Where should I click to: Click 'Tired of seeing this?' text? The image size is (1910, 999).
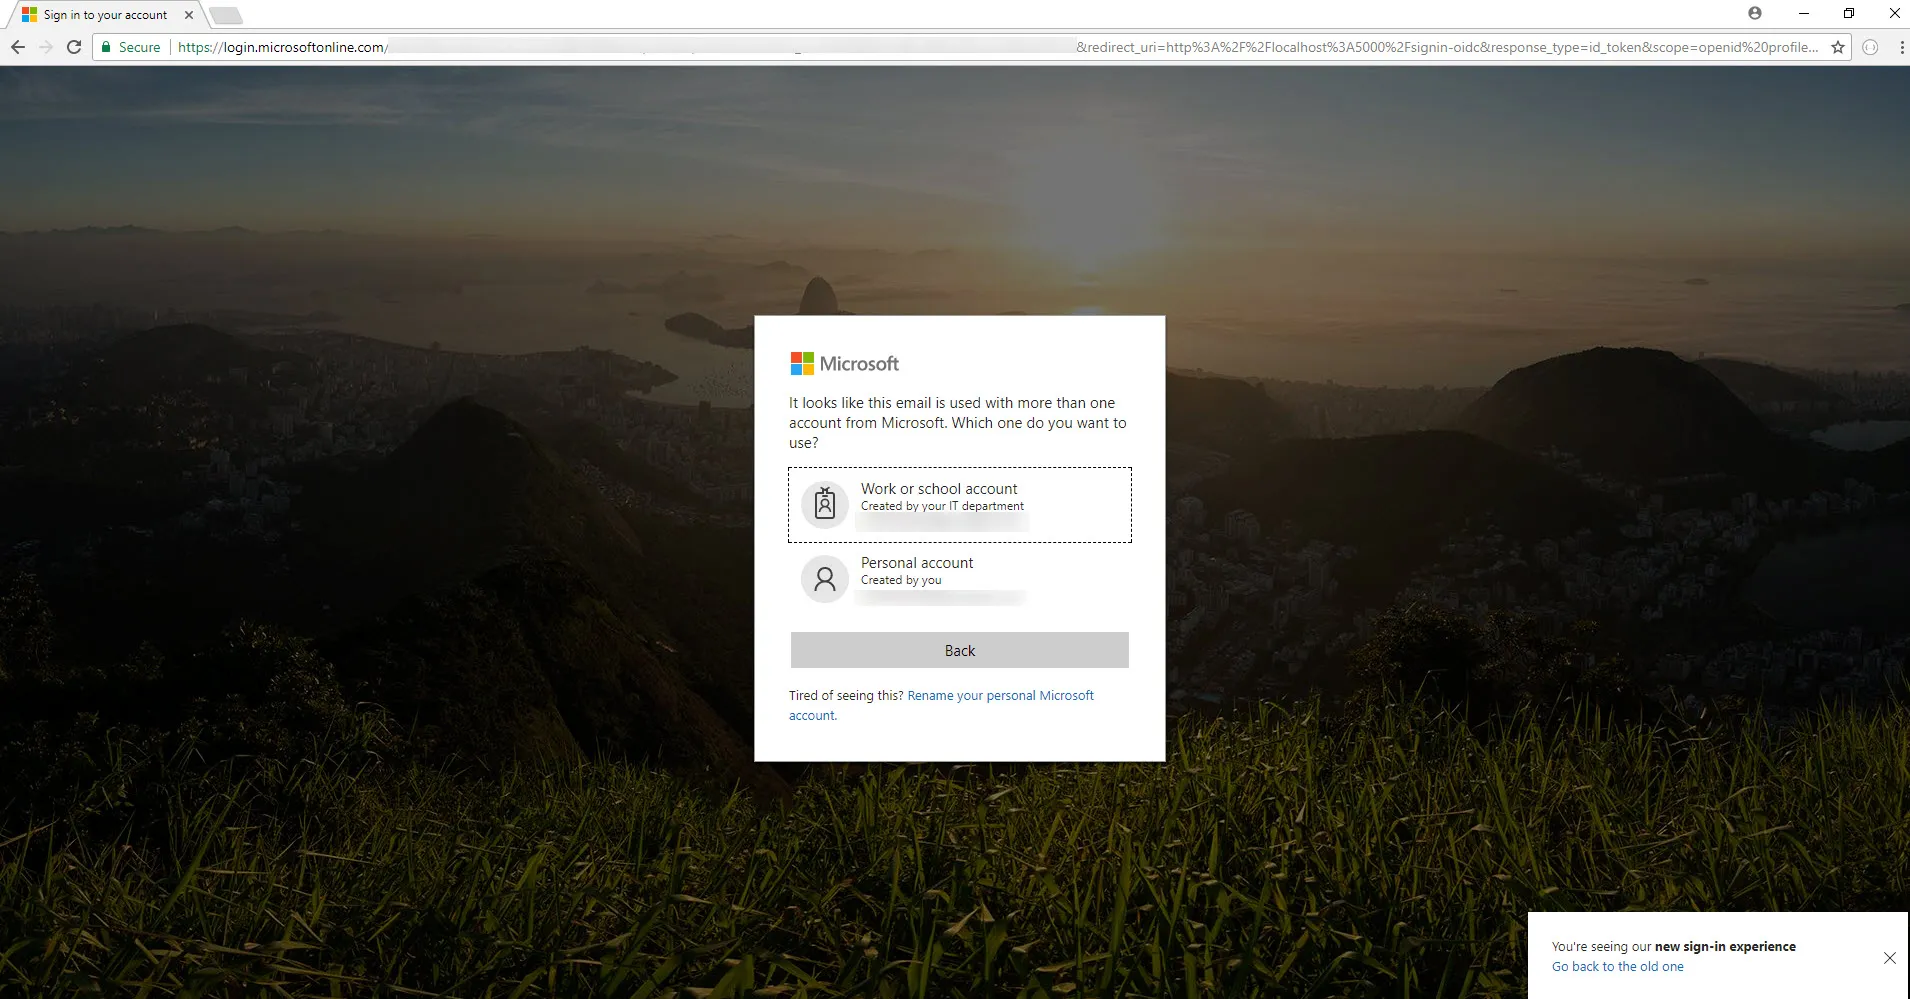pos(846,696)
